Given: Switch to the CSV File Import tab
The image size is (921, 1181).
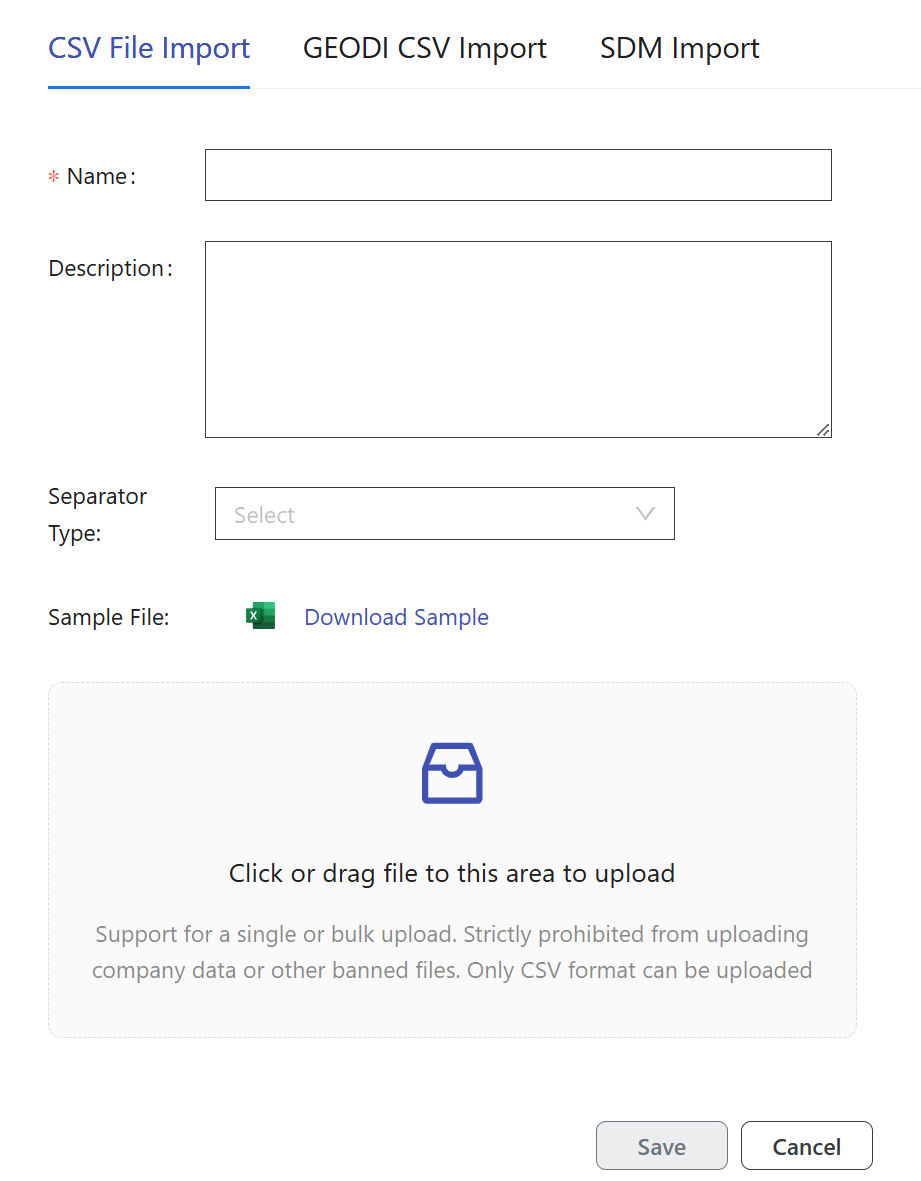Looking at the screenshot, I should tap(149, 48).
